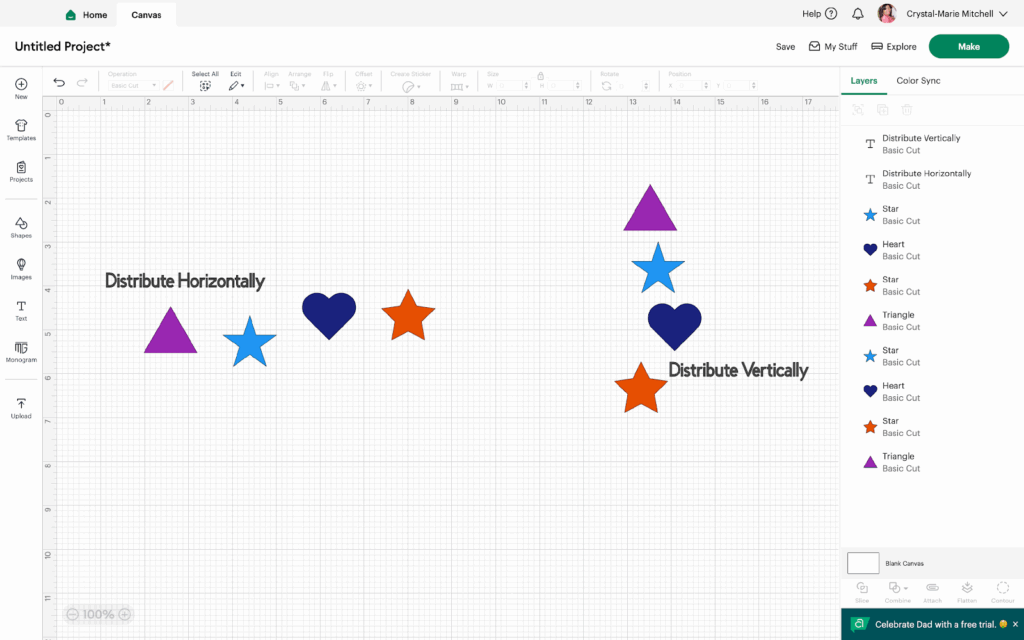
Task: Toggle the size aspect ratio lock
Action: click(x=541, y=75)
